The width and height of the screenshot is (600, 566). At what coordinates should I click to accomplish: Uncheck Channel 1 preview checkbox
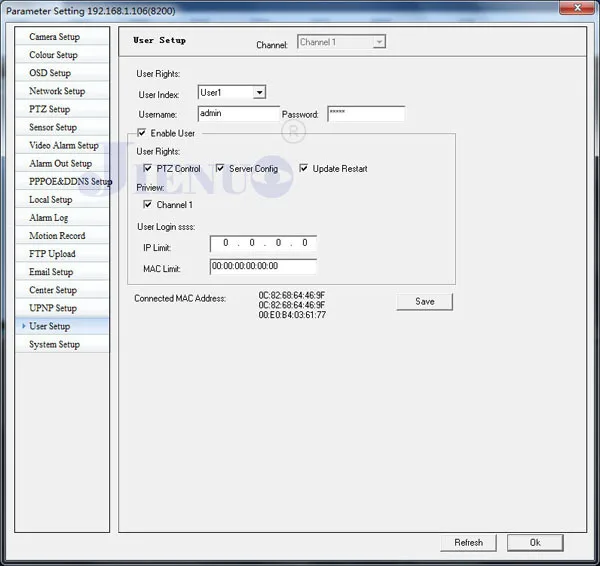147,204
